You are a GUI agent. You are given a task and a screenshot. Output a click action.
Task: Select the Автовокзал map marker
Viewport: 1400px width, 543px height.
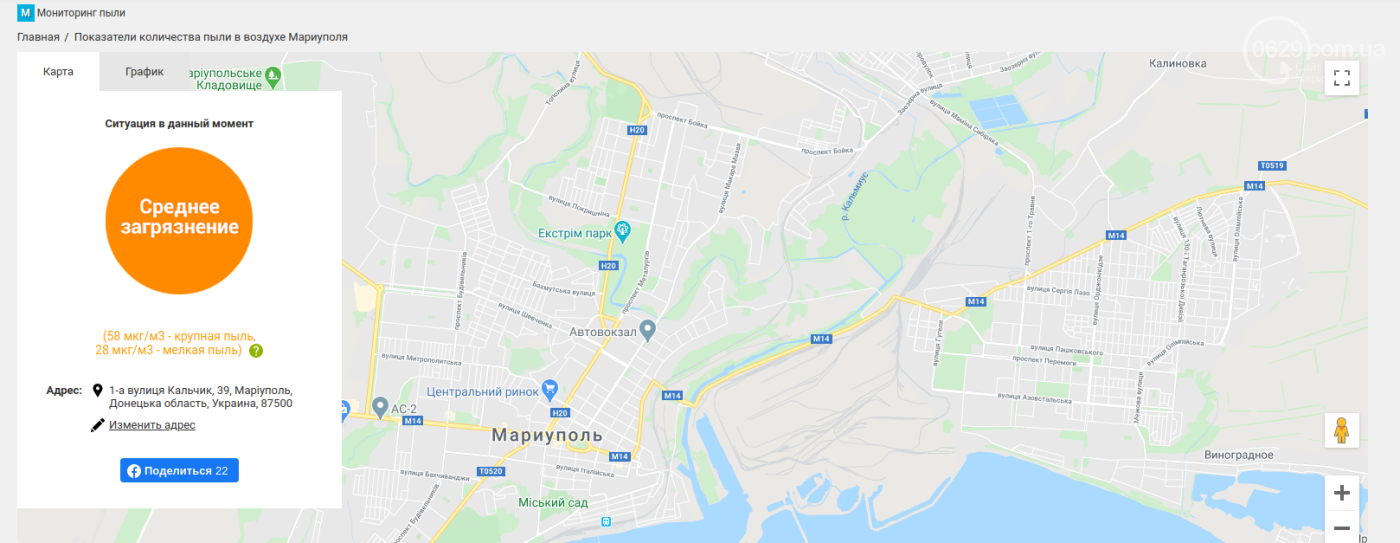point(648,328)
